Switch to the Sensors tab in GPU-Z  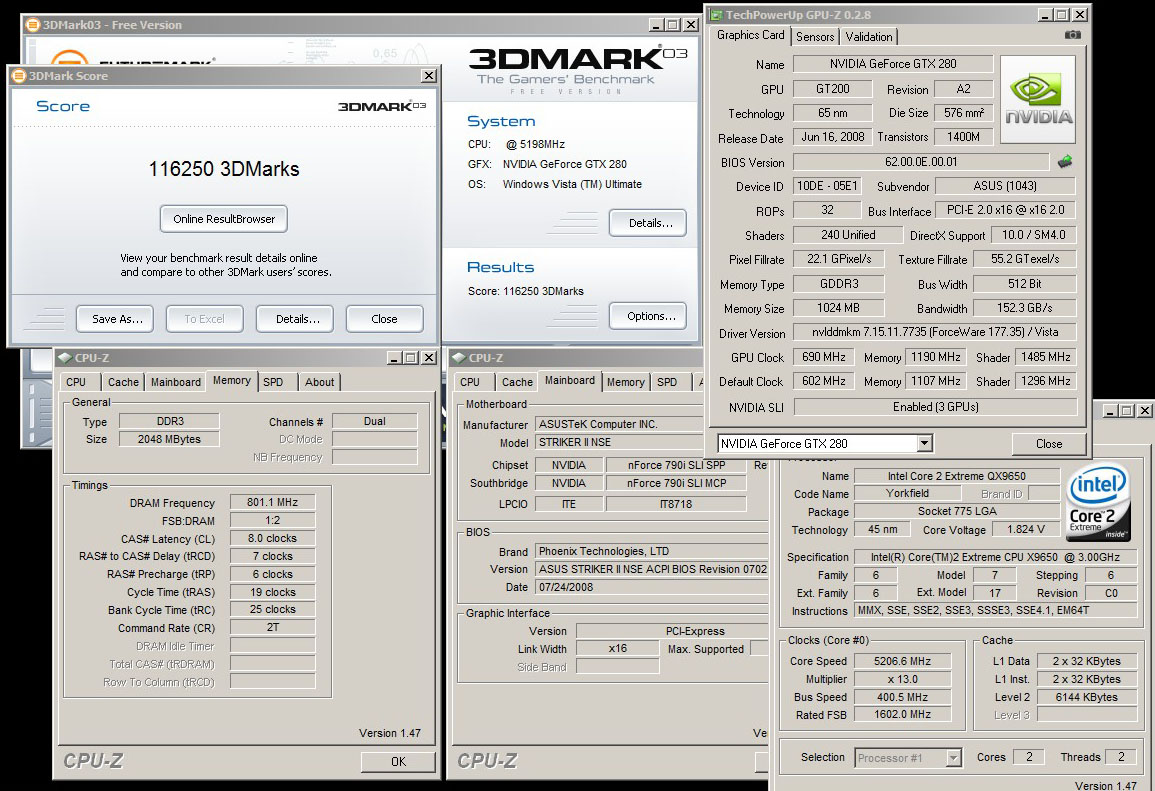point(815,37)
